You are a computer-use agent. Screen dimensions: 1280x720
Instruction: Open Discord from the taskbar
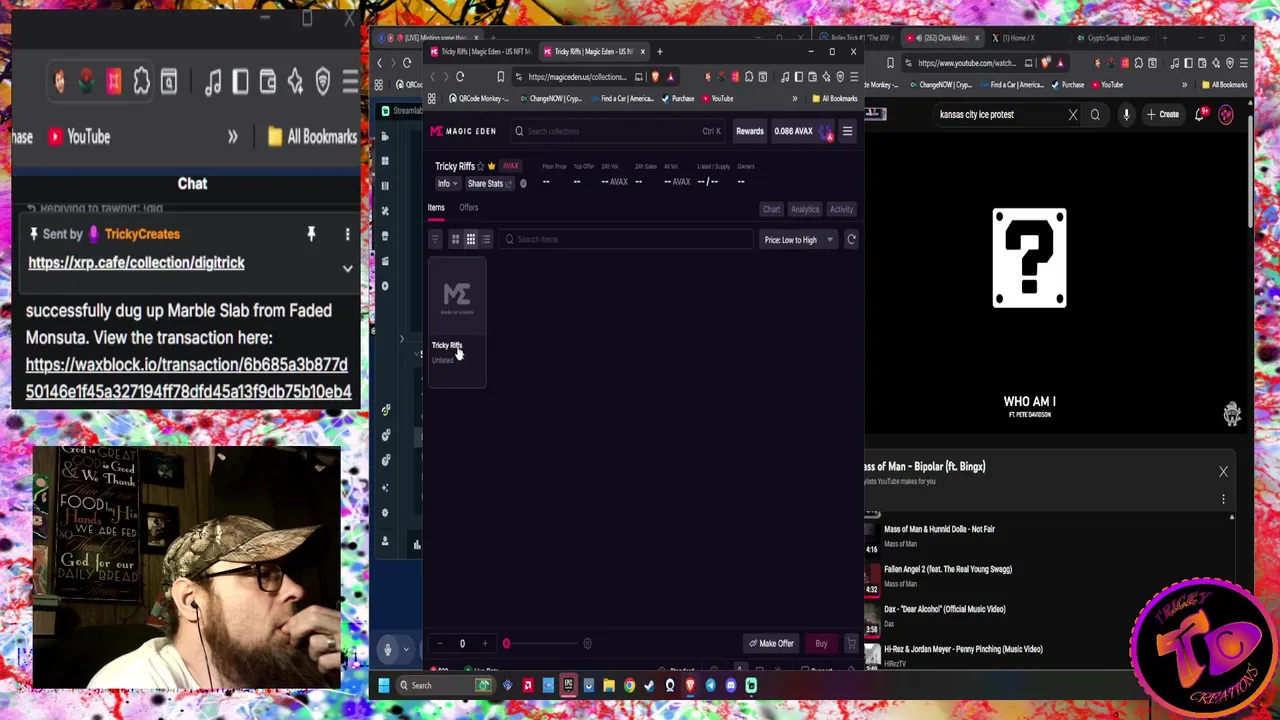(731, 685)
